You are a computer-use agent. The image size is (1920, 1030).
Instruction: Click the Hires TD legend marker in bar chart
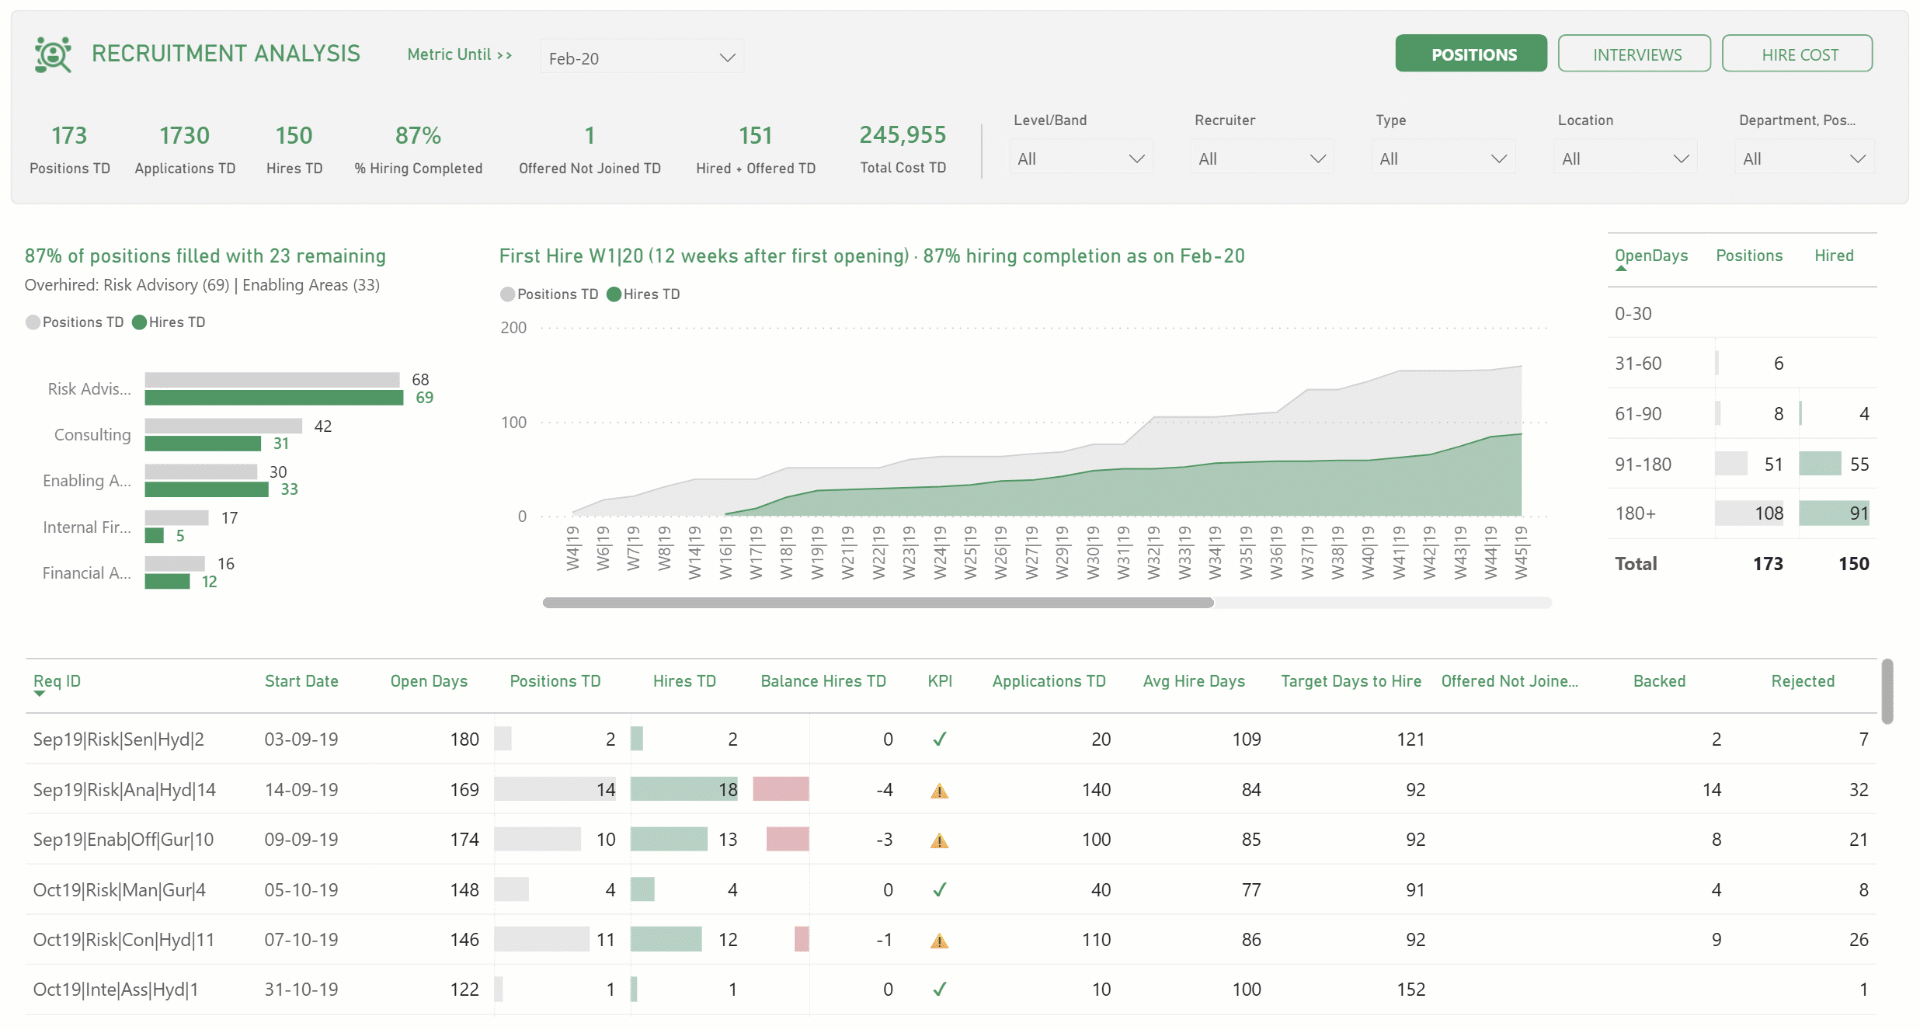point(140,322)
